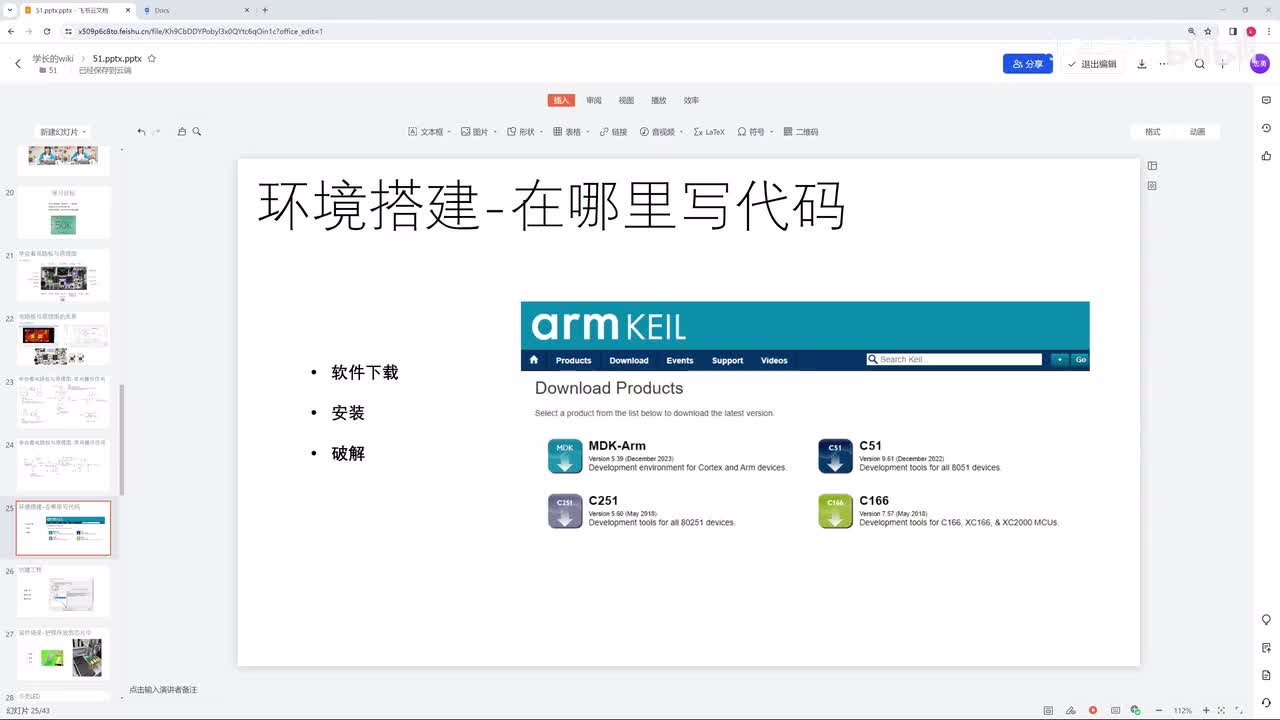Viewport: 1280px width, 720px height.
Task: Click the blue 分享 Share button
Action: click(x=1028, y=64)
